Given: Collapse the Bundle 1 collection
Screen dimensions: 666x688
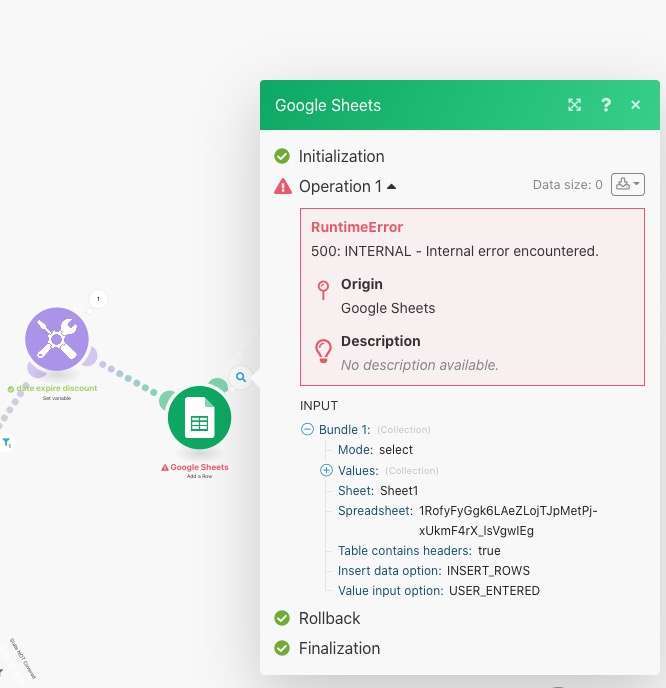Looking at the screenshot, I should [307, 429].
